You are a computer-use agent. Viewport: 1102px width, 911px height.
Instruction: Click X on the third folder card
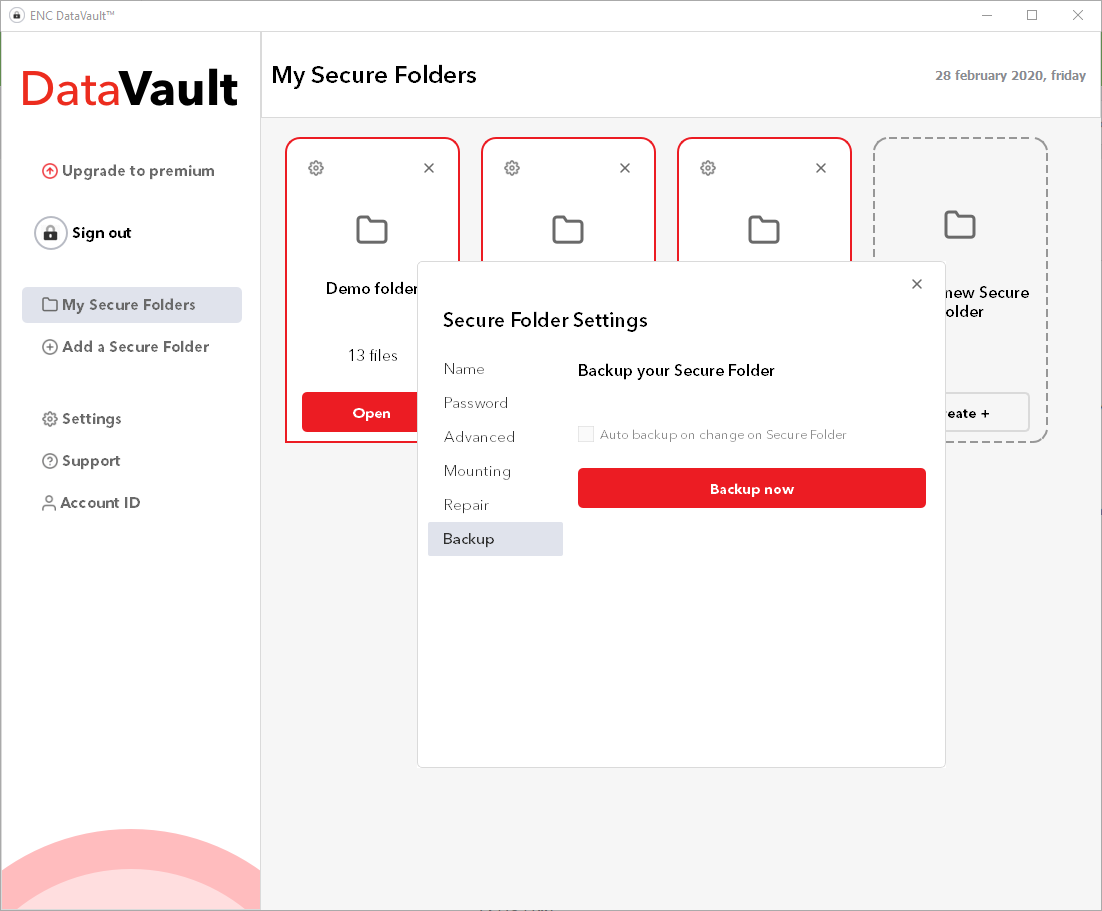click(x=821, y=168)
